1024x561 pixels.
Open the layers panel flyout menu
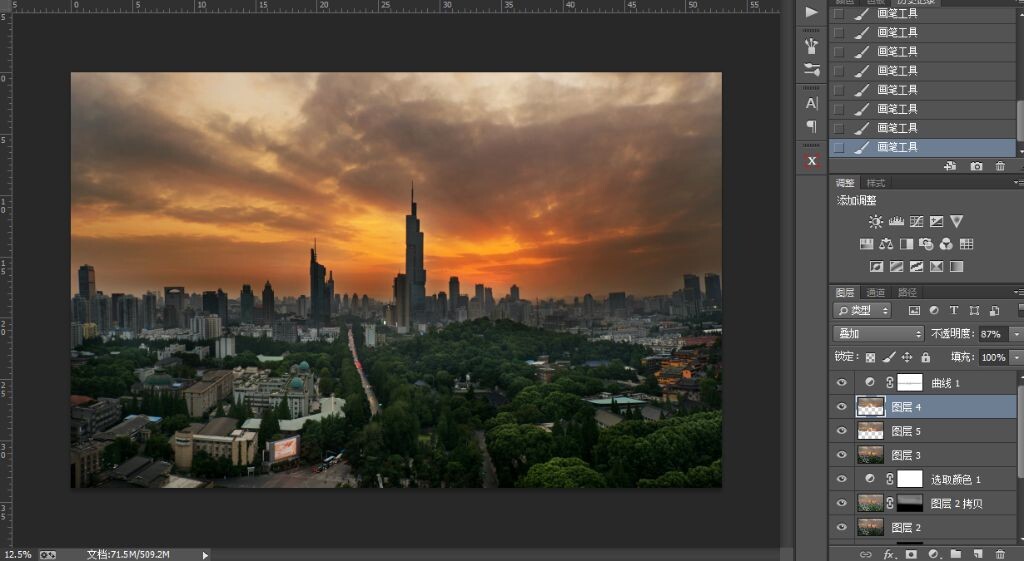1017,293
